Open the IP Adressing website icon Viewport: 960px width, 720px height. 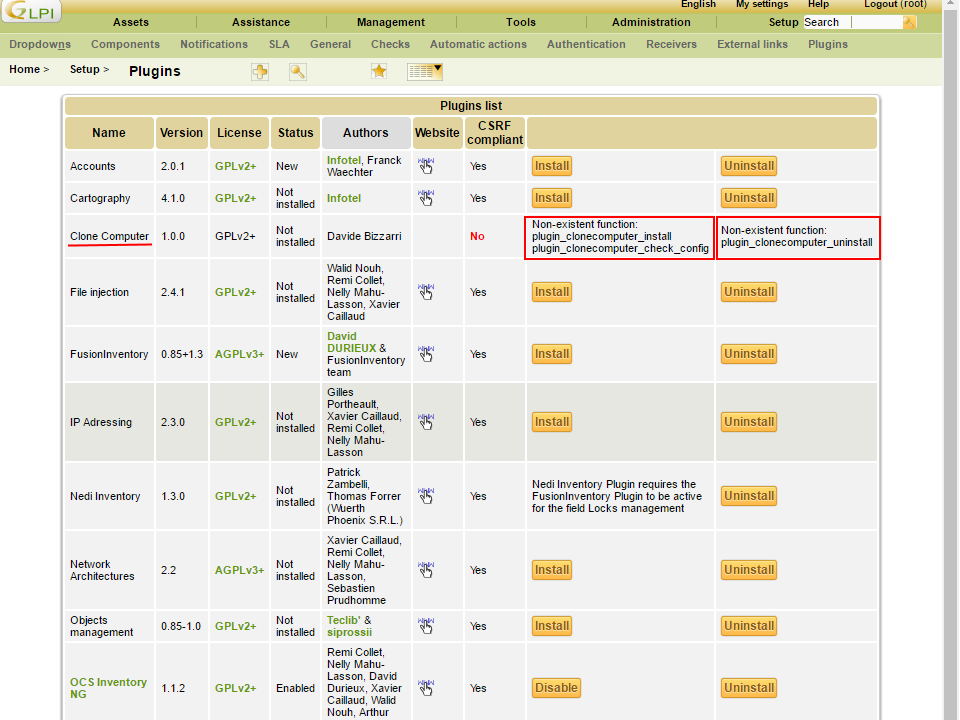click(x=426, y=422)
